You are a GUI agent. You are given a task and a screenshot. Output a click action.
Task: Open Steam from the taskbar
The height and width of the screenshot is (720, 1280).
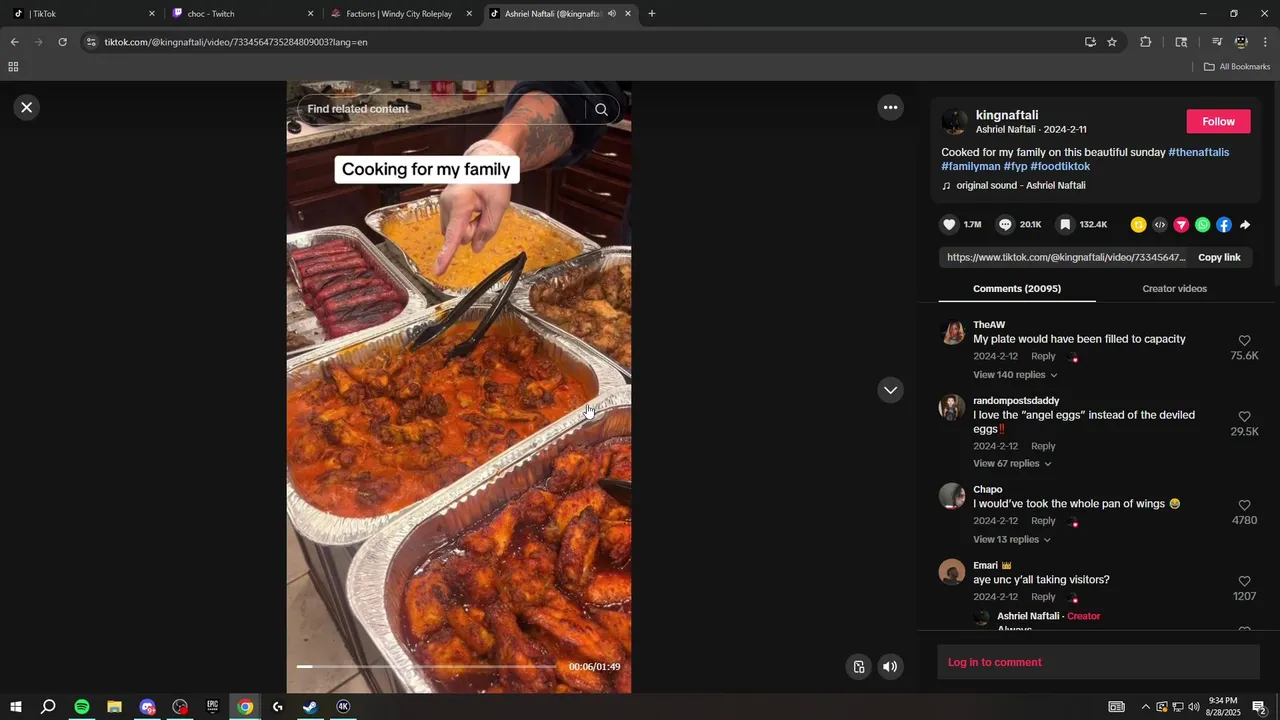click(x=310, y=707)
